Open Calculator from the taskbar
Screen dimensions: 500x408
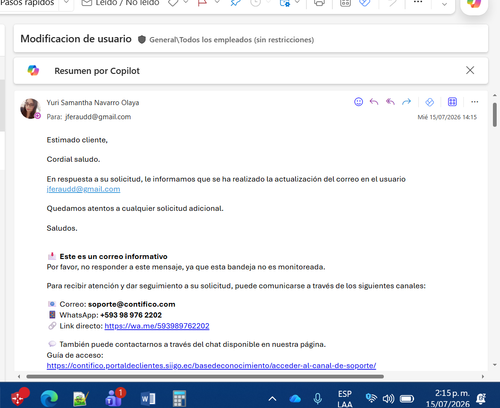[x=179, y=398]
